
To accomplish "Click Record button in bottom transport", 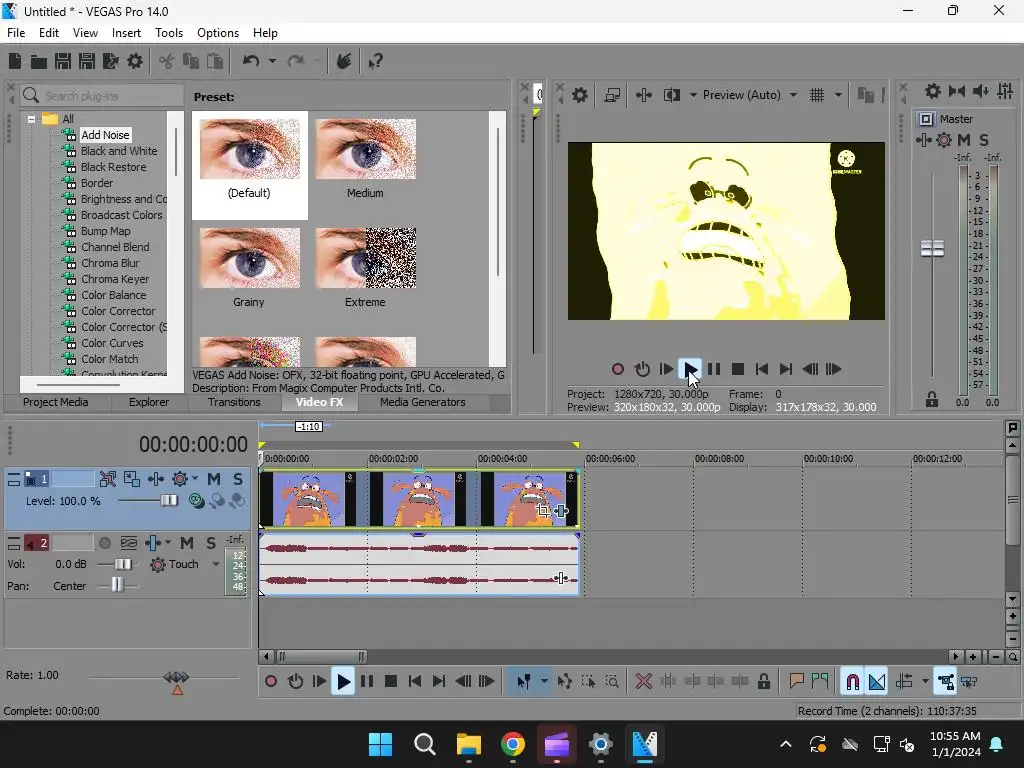I will click(270, 682).
